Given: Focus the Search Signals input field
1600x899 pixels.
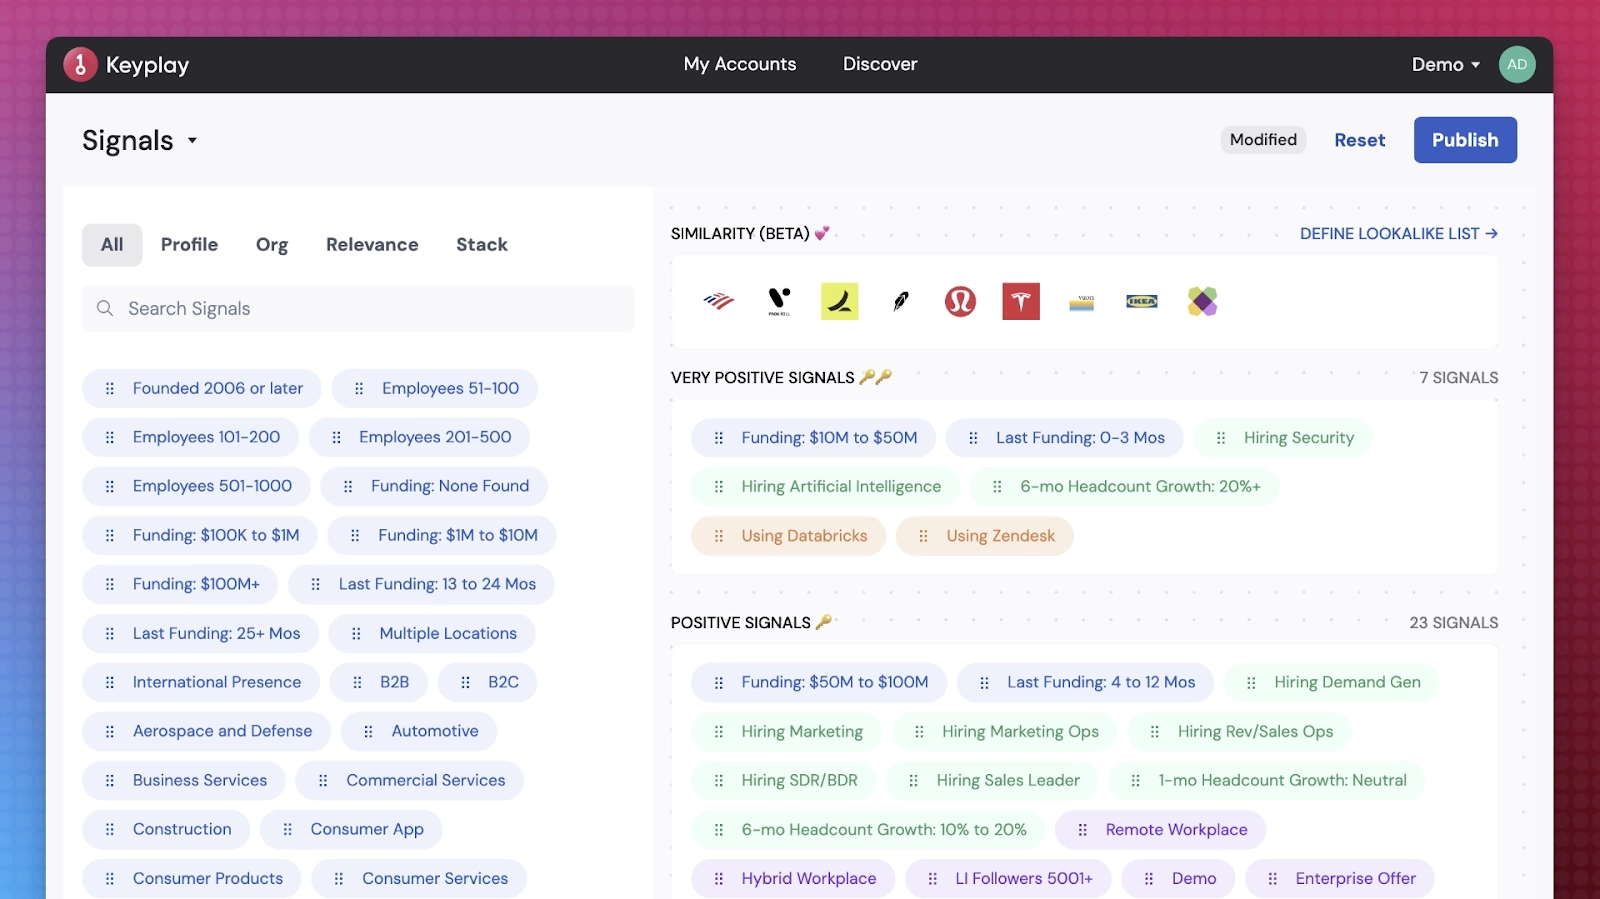Looking at the screenshot, I should coord(358,308).
